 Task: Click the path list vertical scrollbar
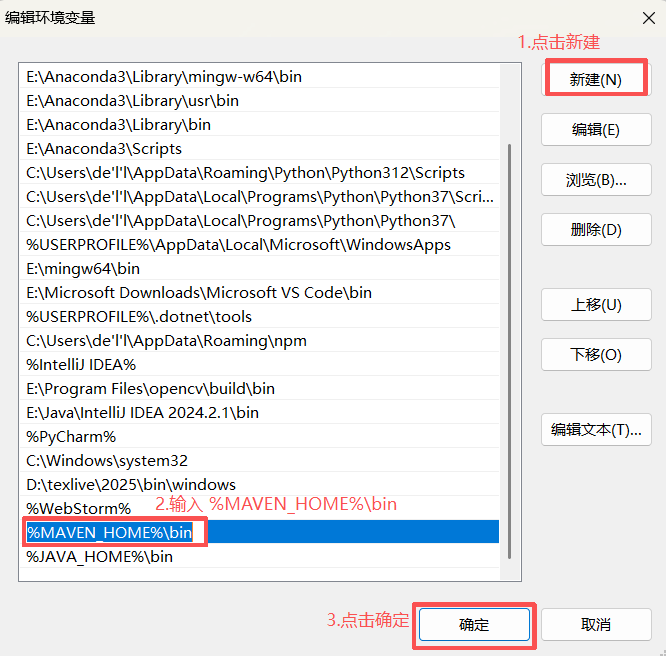point(509,351)
